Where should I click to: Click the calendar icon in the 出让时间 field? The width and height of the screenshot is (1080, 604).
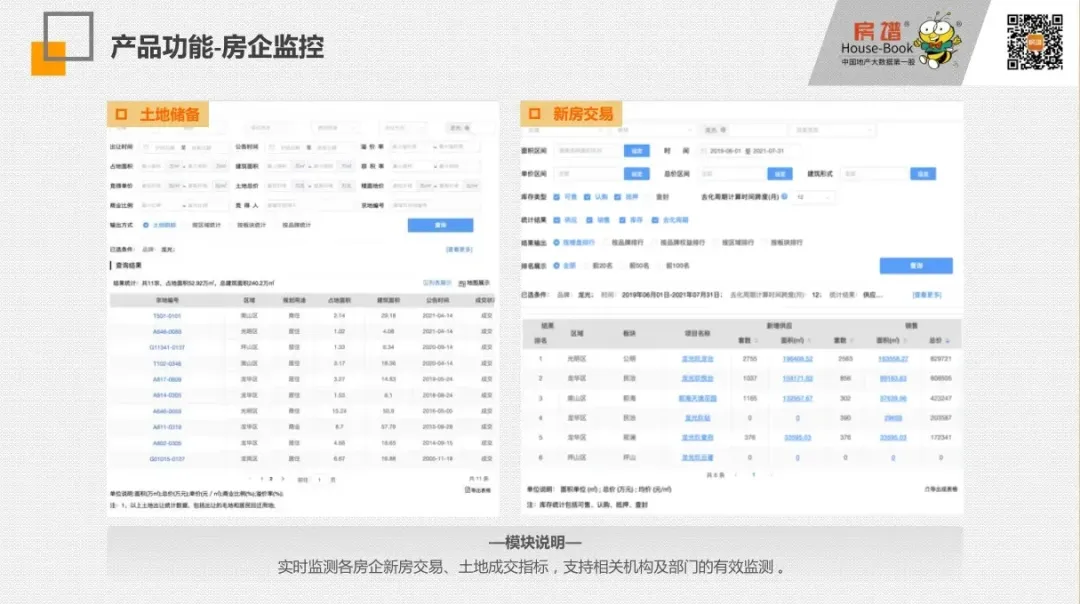(x=145, y=146)
